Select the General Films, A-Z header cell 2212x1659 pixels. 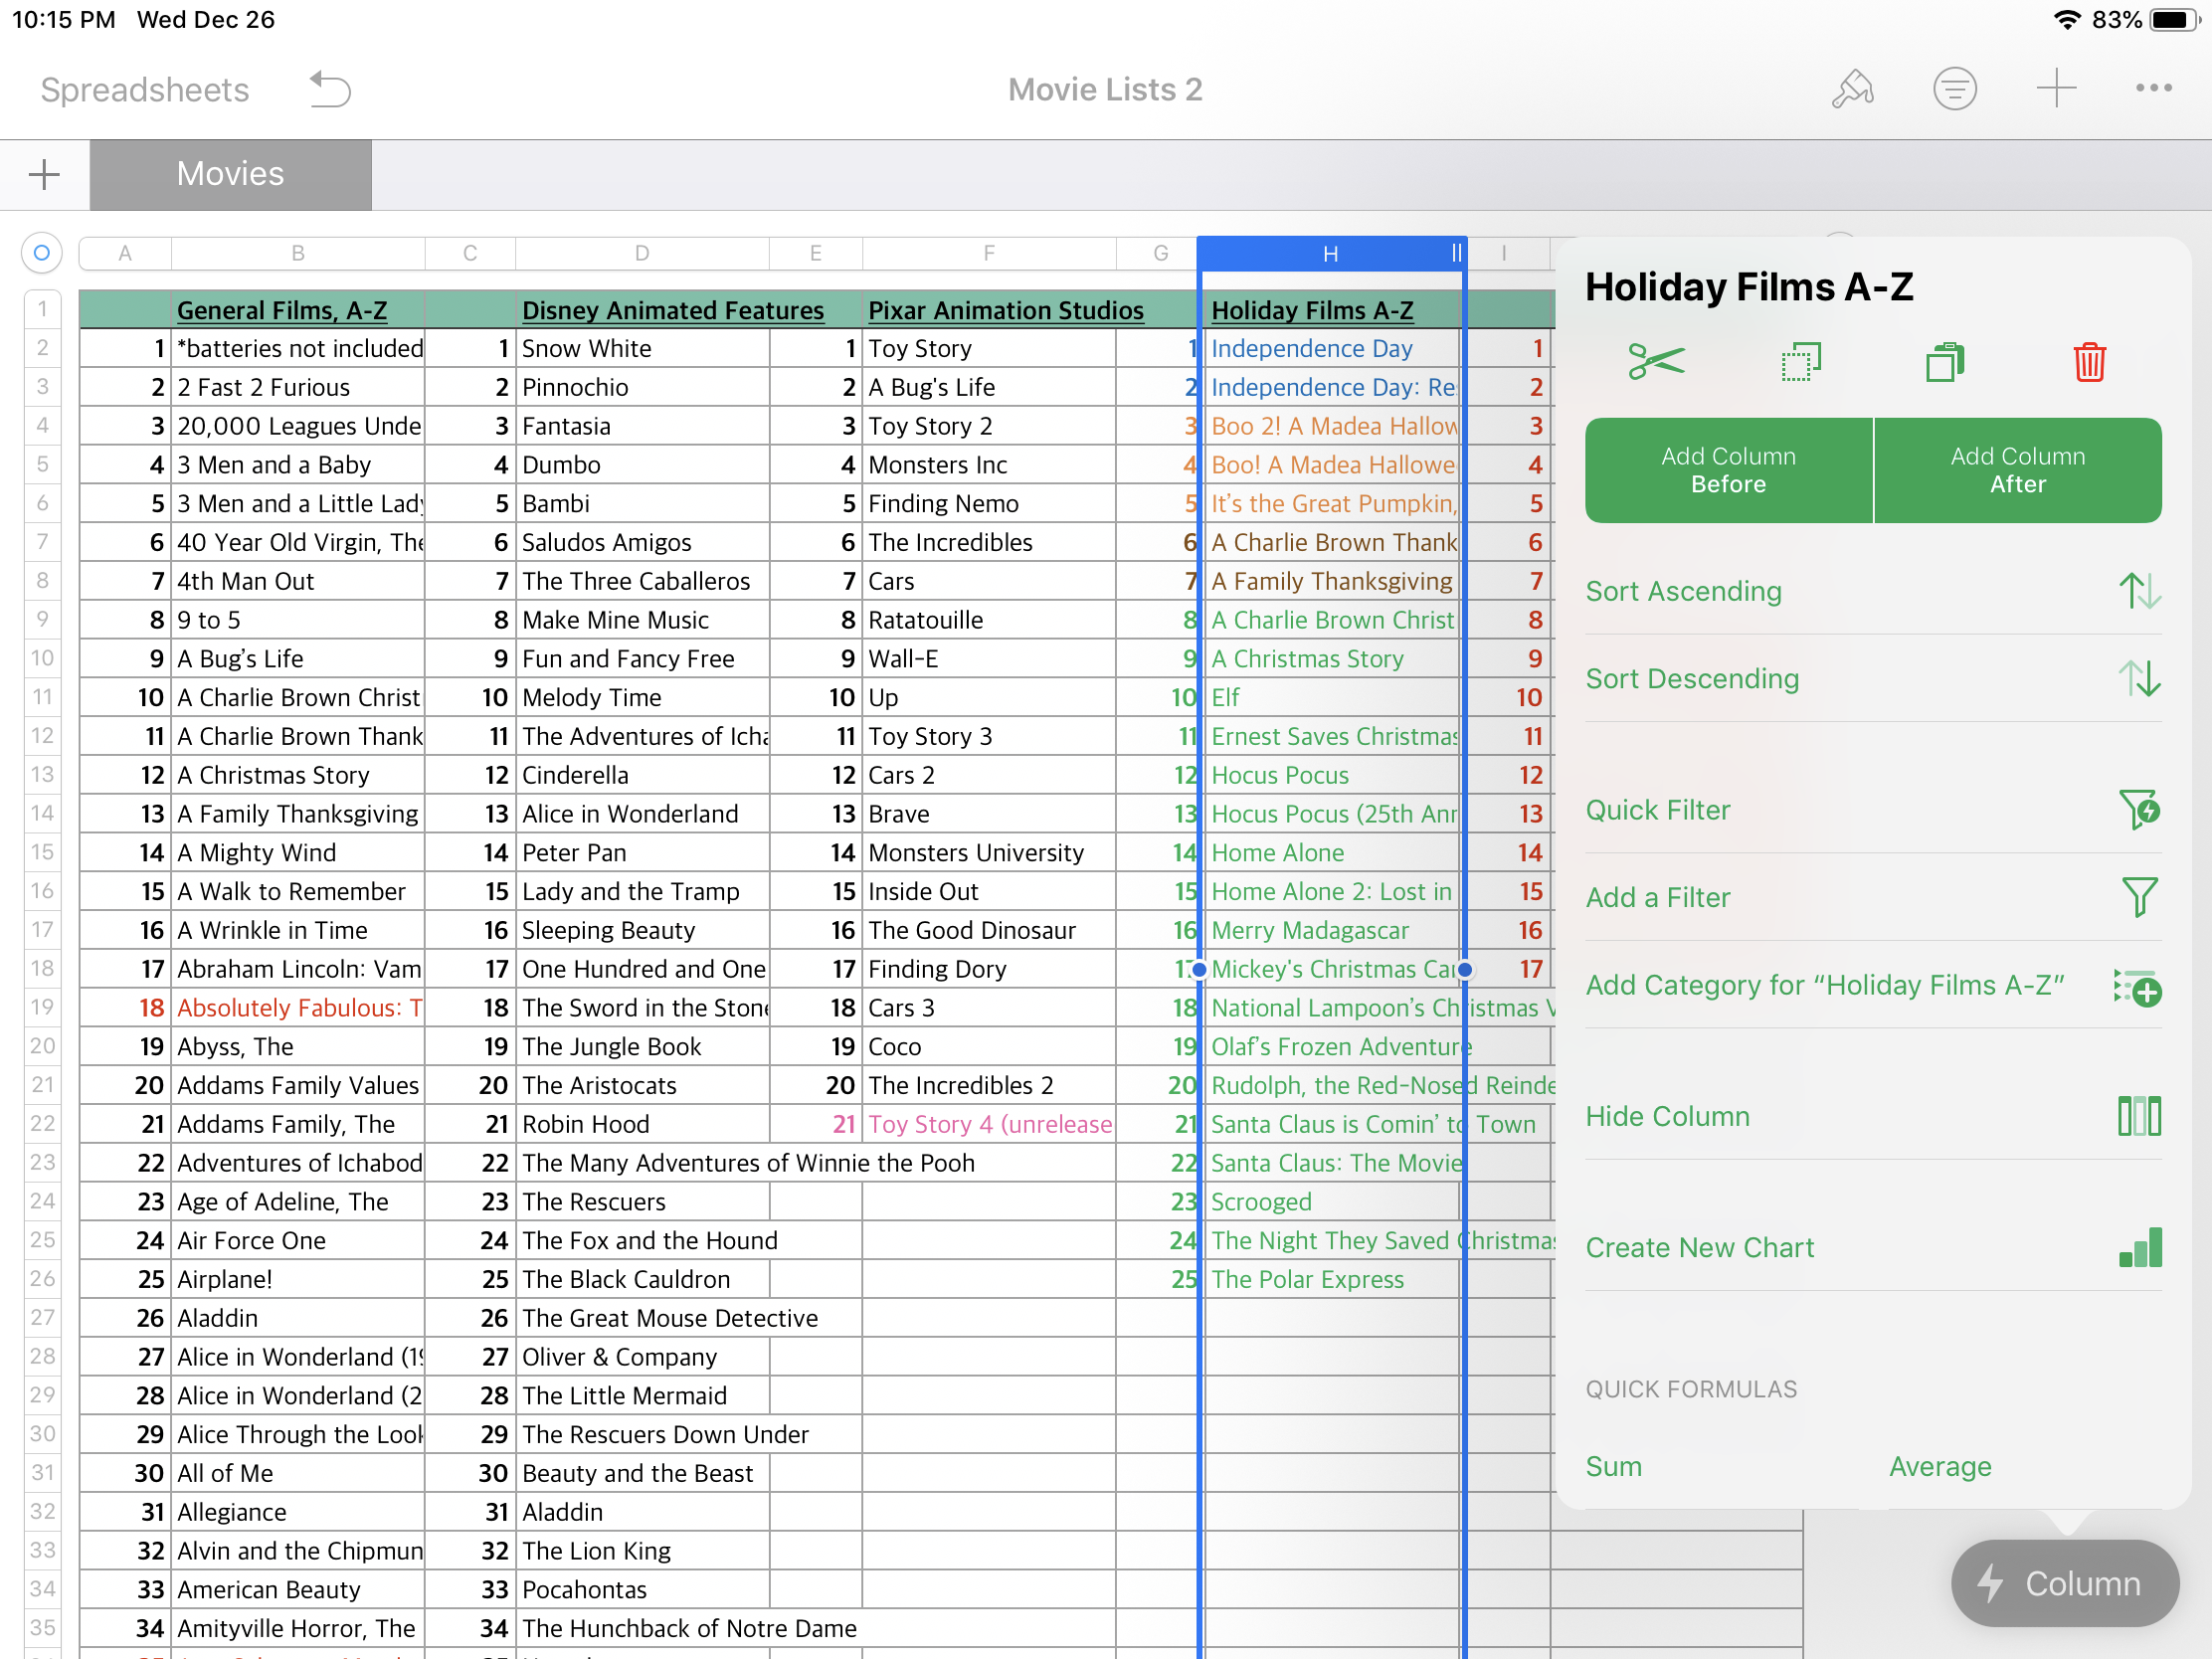[x=298, y=310]
